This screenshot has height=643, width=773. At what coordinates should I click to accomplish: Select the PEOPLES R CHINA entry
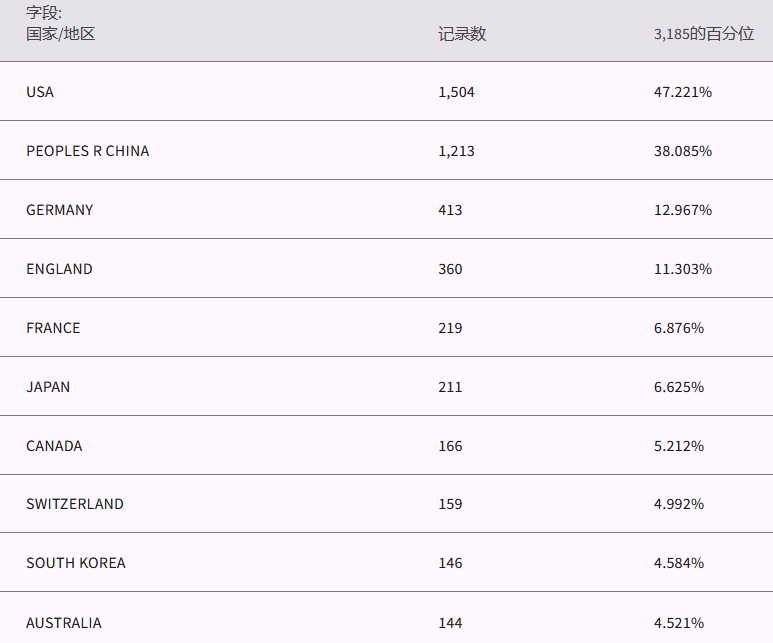[x=88, y=151]
